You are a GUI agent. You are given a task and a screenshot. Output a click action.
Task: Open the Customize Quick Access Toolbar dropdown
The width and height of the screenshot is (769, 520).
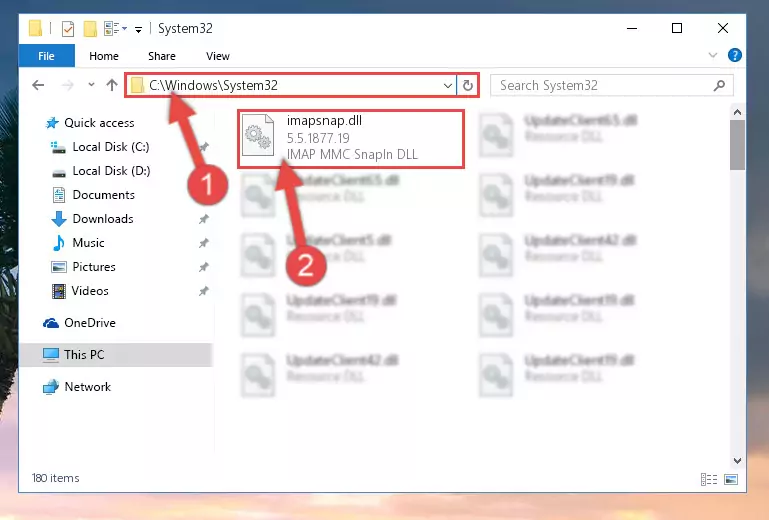[139, 29]
